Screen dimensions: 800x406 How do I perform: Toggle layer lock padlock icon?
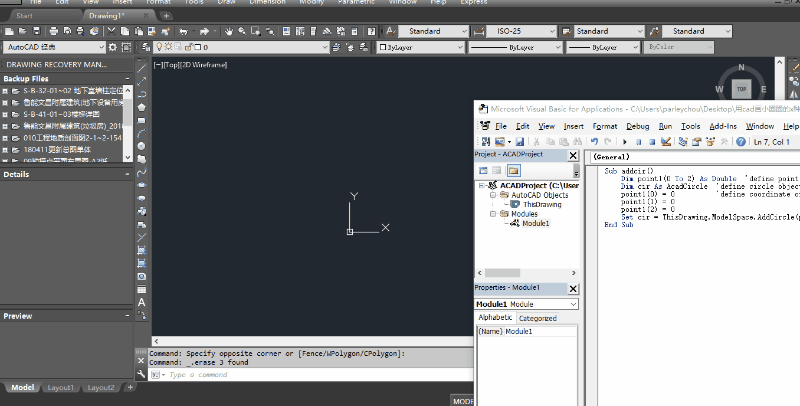point(188,47)
